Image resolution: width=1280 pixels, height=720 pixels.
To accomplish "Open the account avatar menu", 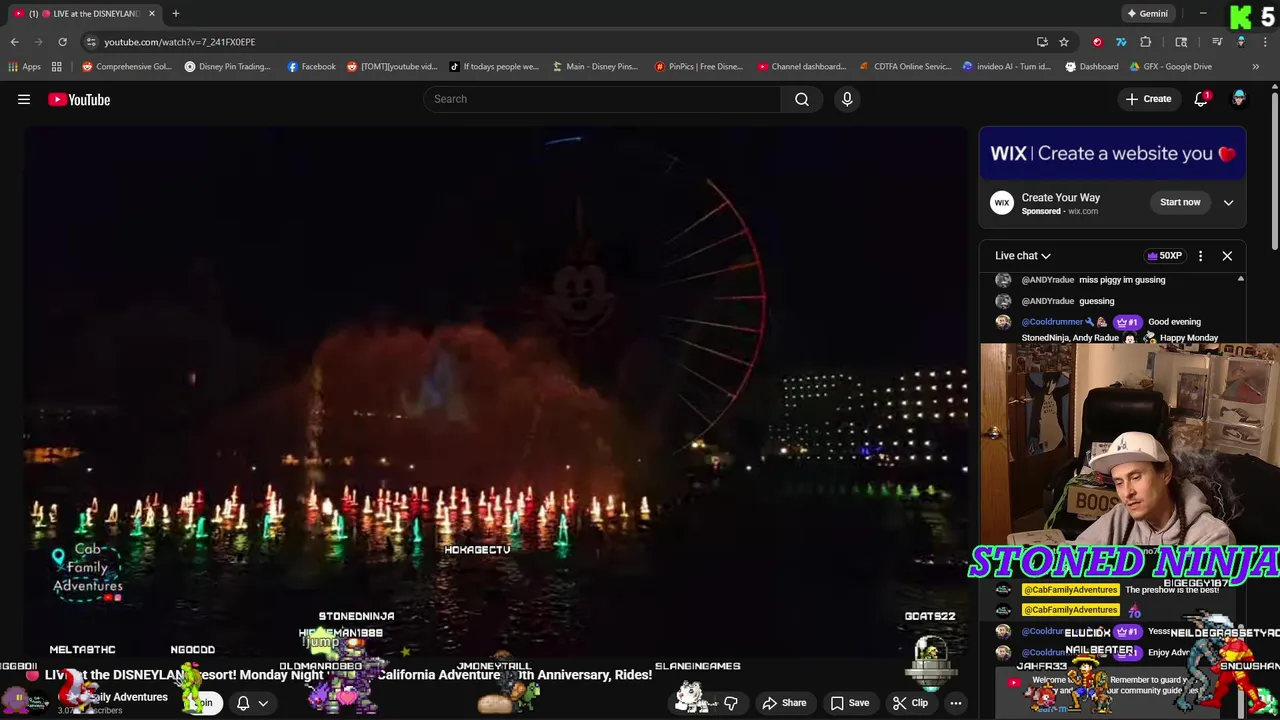I will click(1239, 99).
